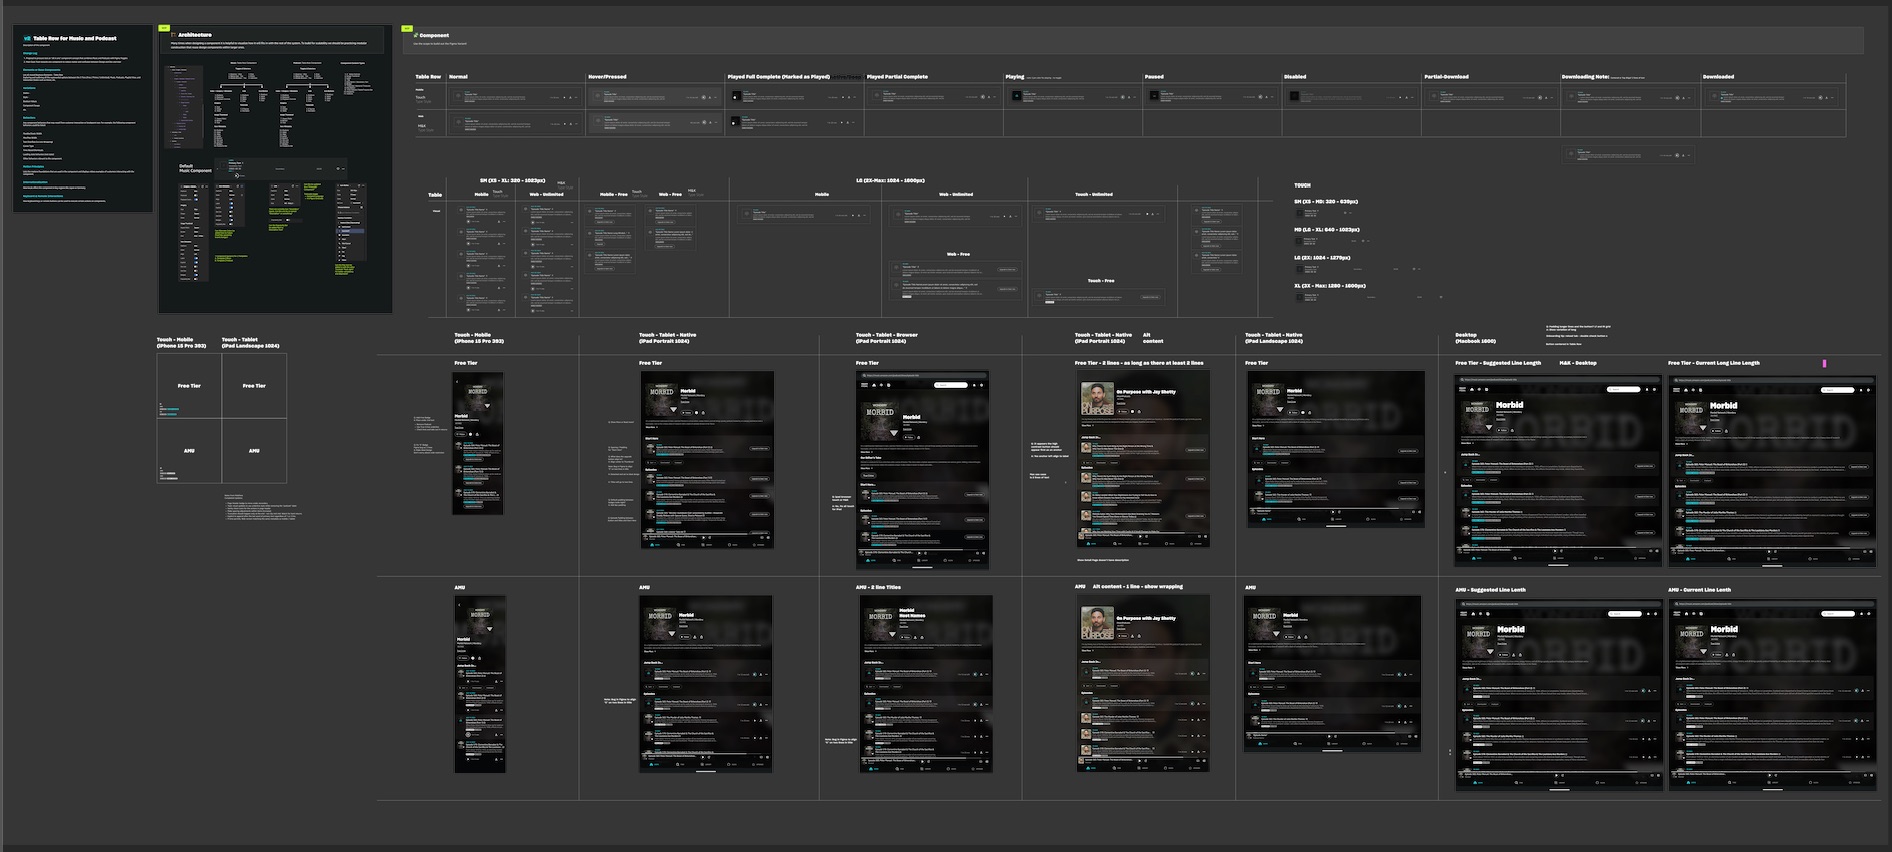
Task: Select AMU 'On Purpose with Jay Shetty' mockup
Action: [x=1143, y=683]
